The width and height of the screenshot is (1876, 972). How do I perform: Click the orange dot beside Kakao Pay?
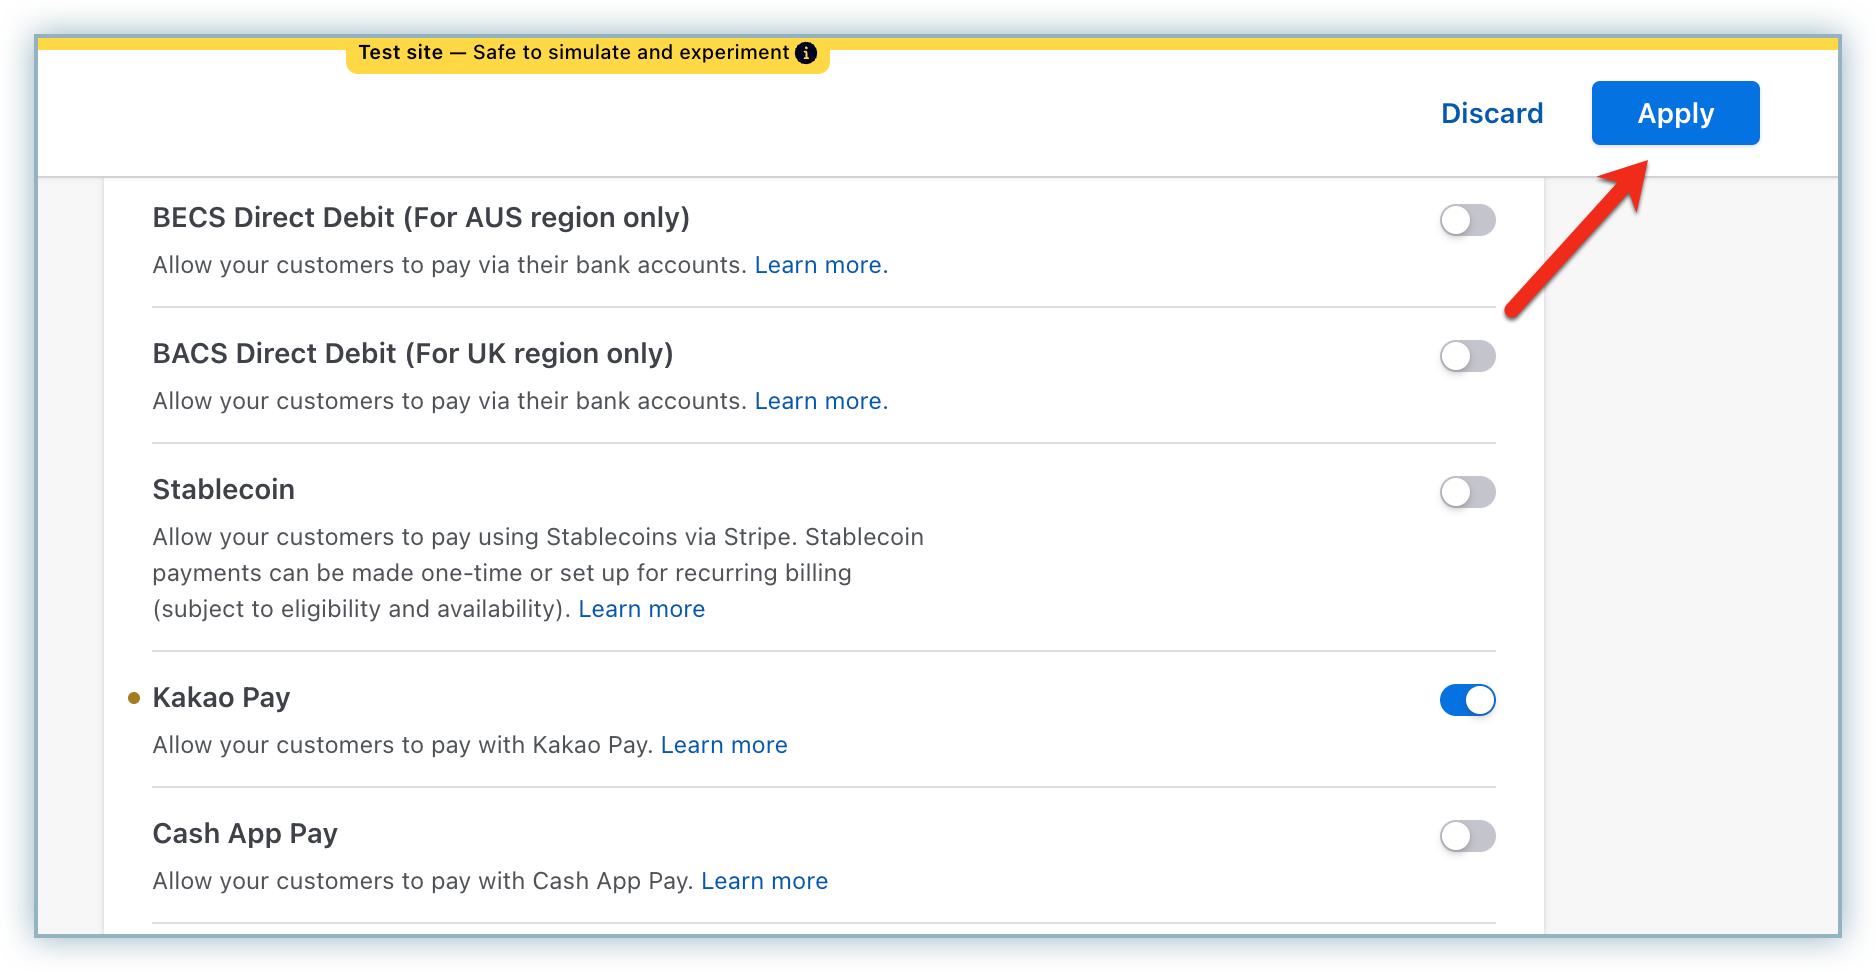pos(134,698)
